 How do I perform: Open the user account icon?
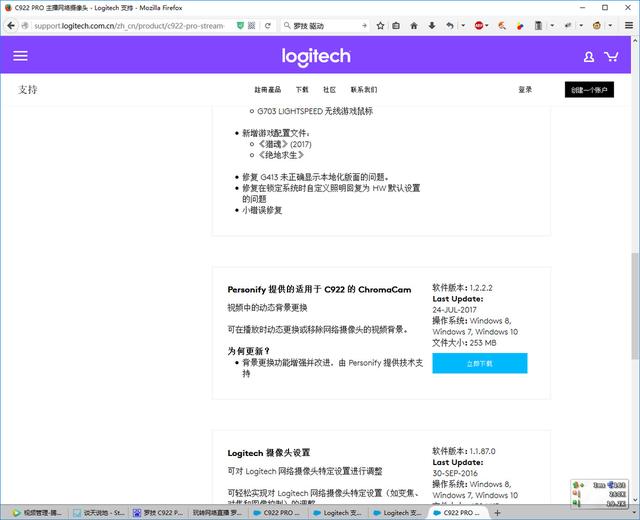(x=589, y=56)
